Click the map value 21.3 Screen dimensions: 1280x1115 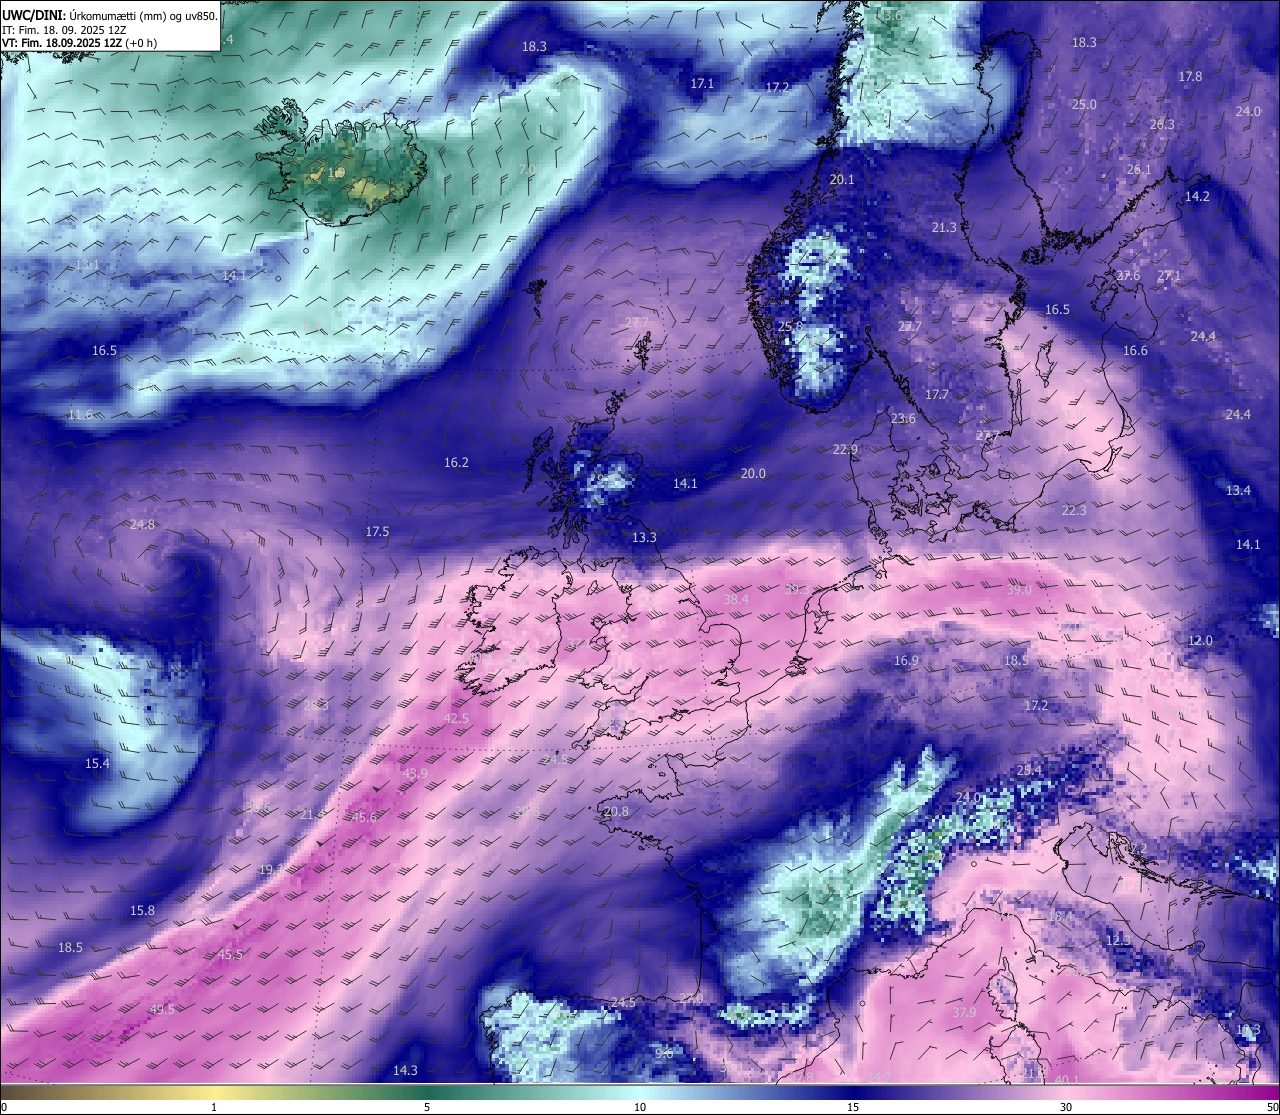click(944, 228)
